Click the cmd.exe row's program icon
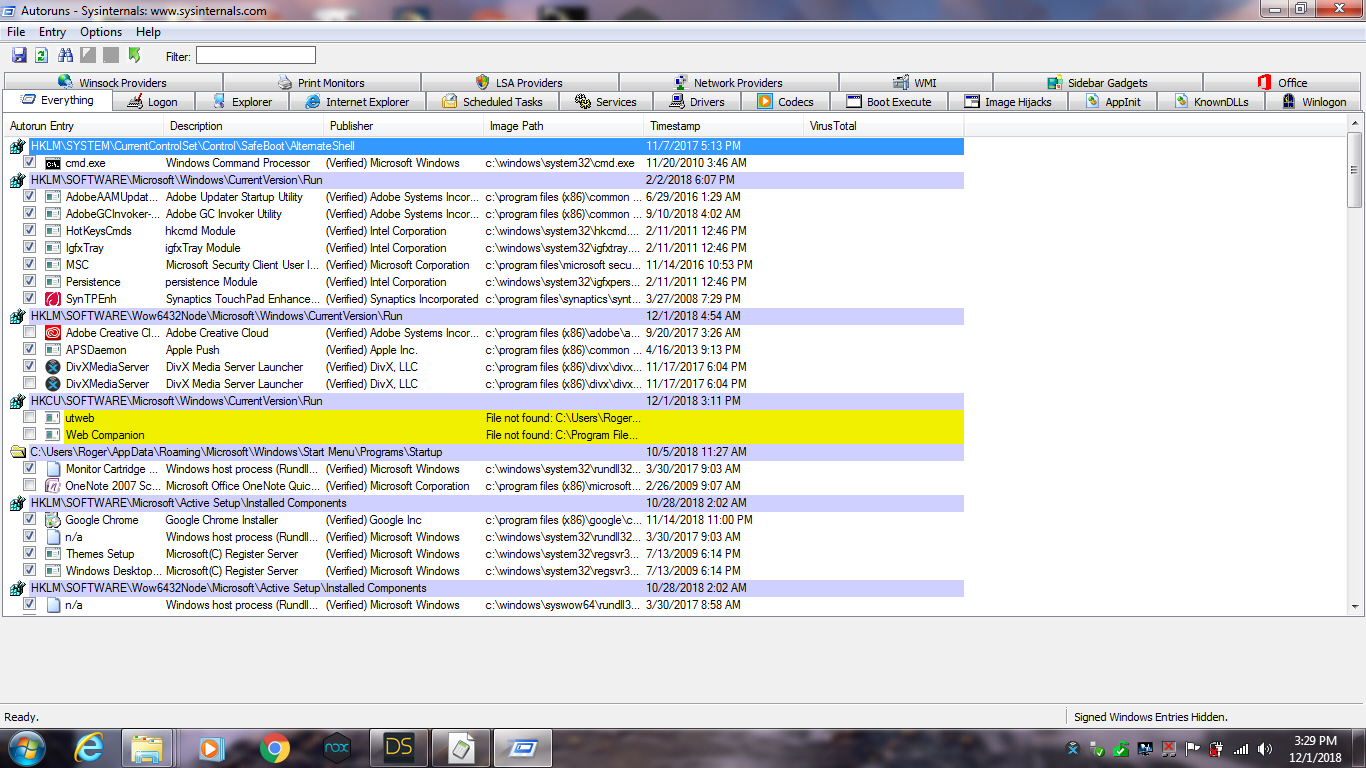This screenshot has height=768, width=1366. pos(53,163)
